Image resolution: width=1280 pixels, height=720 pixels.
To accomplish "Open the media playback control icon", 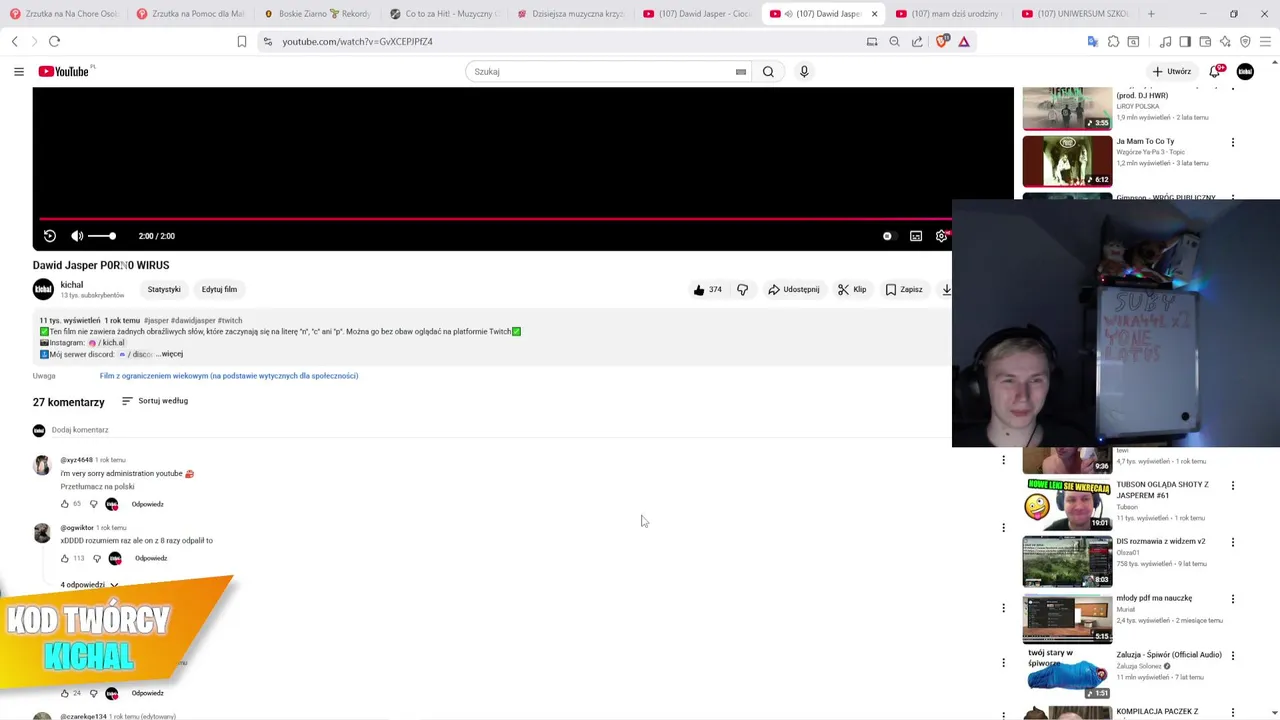I will [x=1165, y=41].
